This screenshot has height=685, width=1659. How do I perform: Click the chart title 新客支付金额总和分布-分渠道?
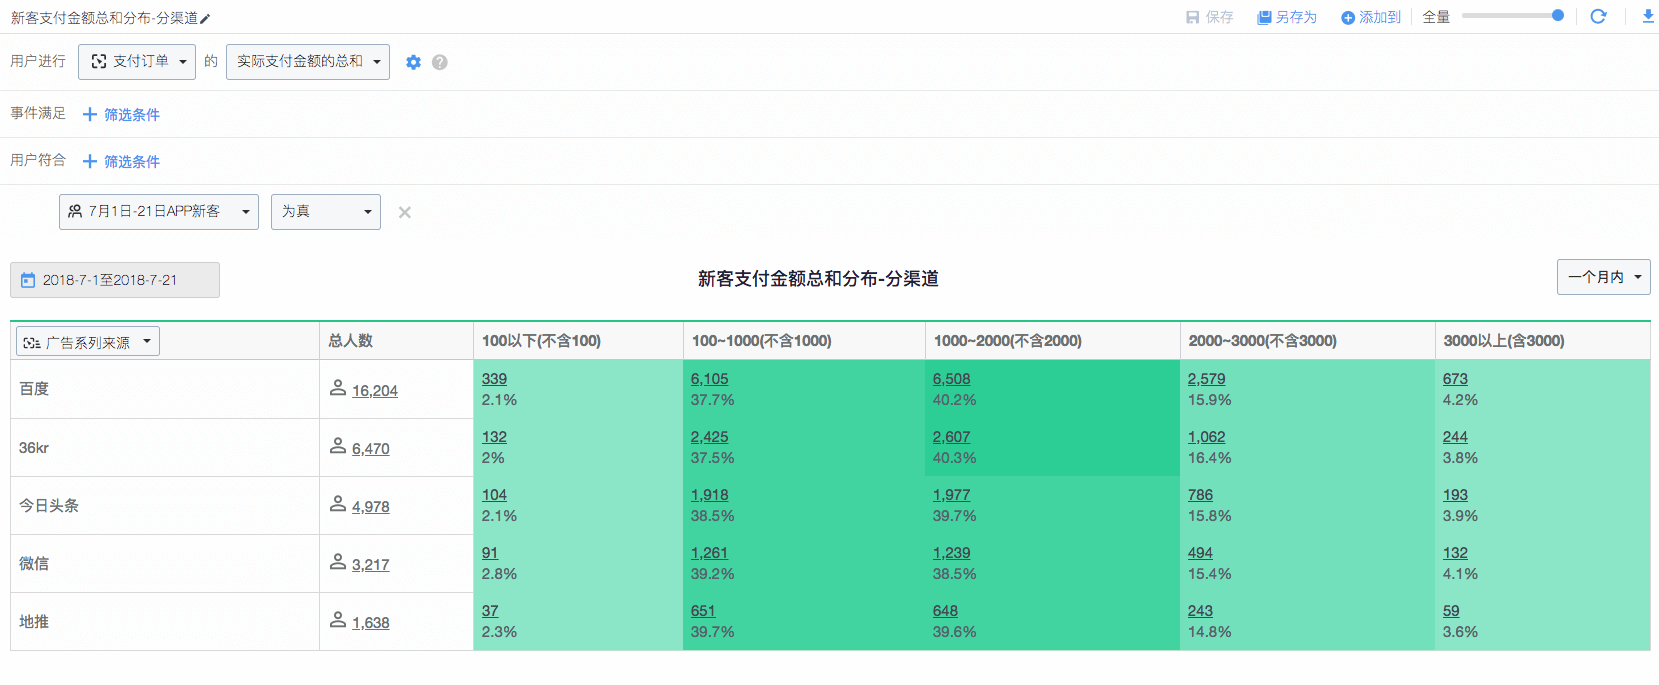(x=818, y=279)
